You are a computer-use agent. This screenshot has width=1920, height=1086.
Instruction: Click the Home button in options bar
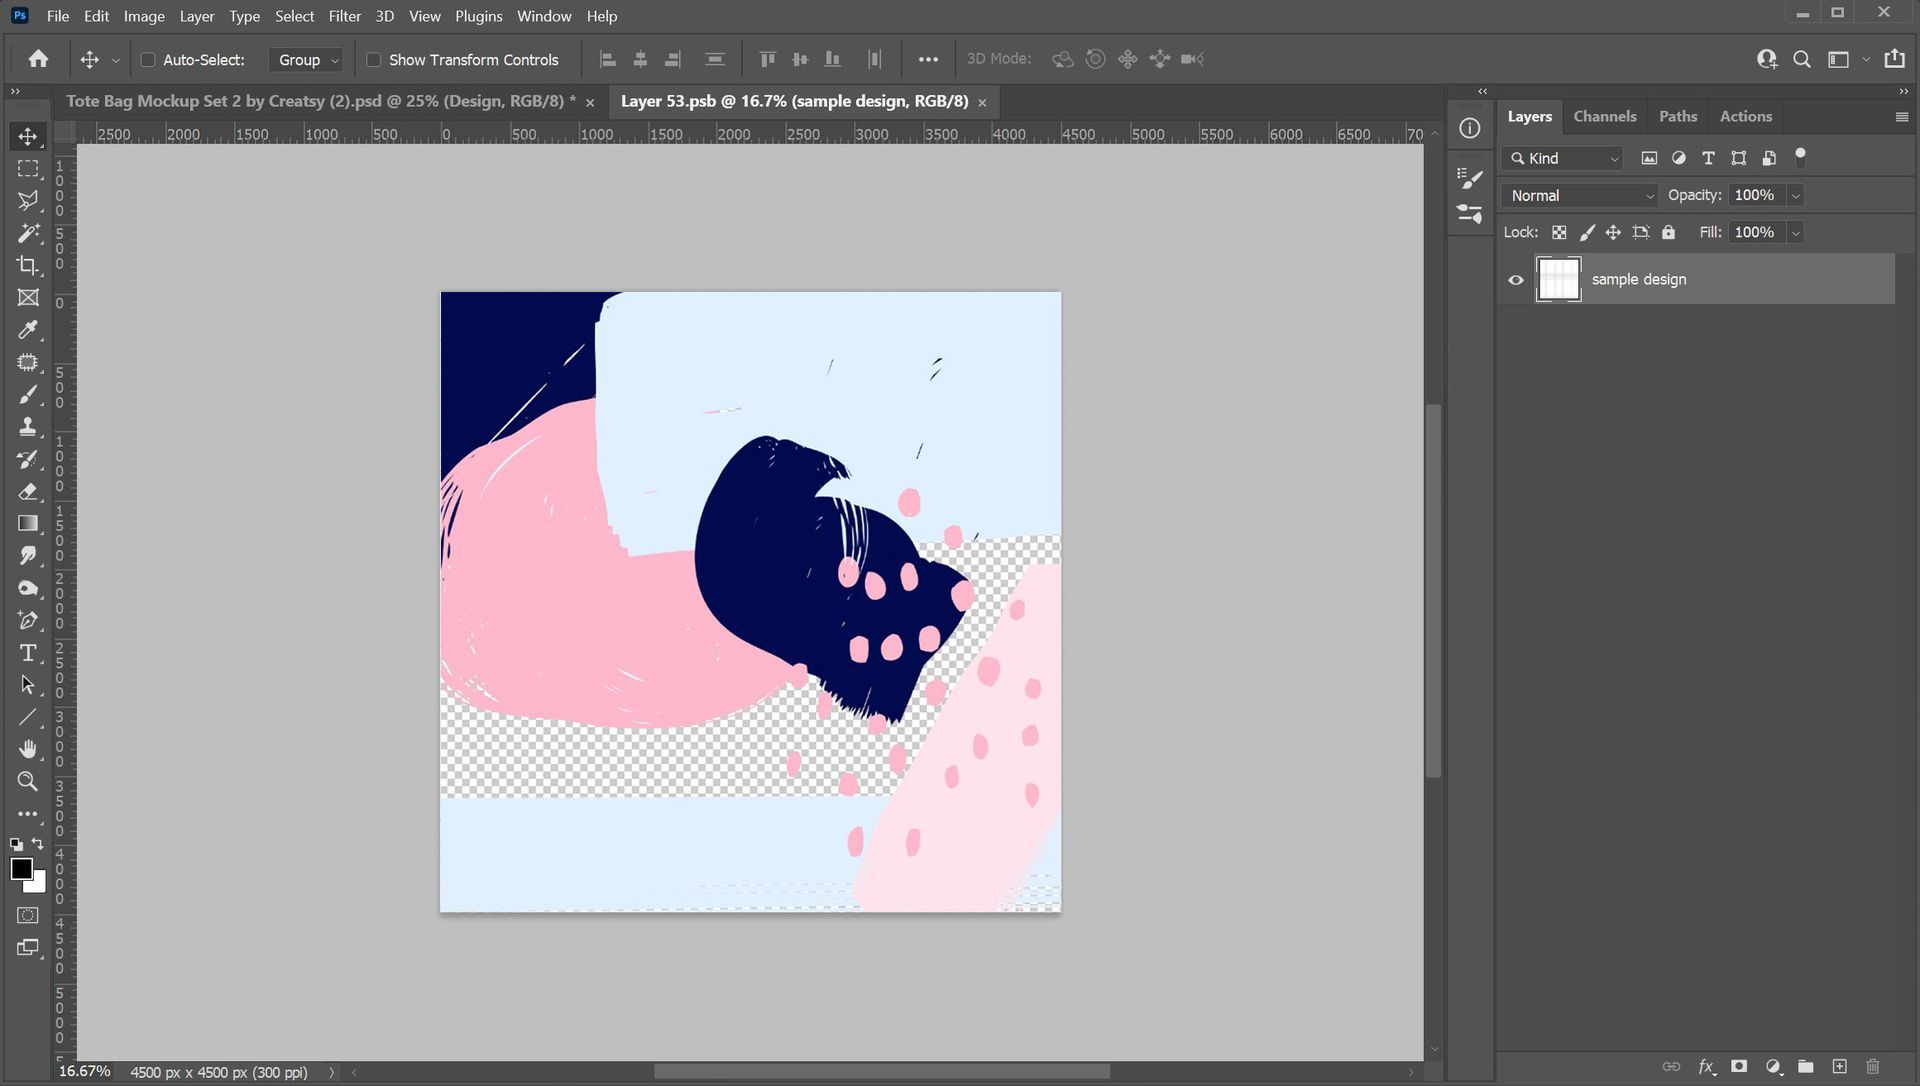pos(38,59)
